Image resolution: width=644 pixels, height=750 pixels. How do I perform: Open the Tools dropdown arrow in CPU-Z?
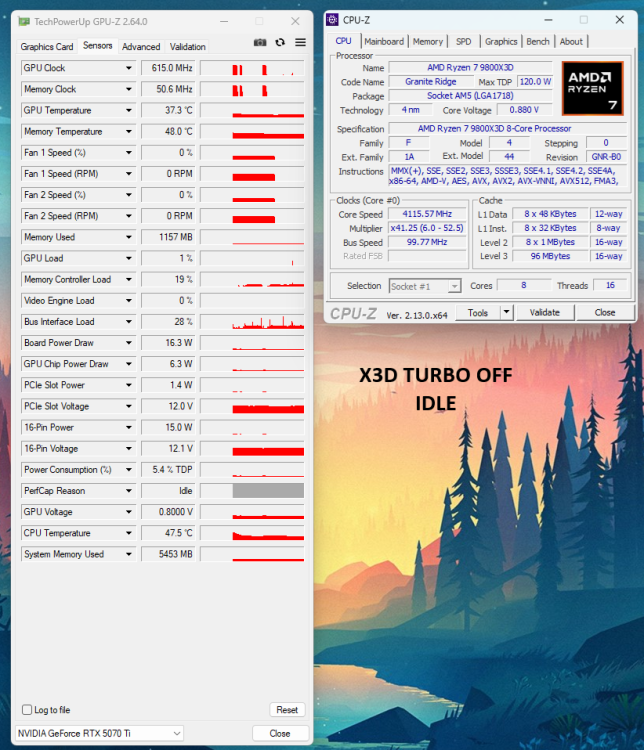coord(507,312)
